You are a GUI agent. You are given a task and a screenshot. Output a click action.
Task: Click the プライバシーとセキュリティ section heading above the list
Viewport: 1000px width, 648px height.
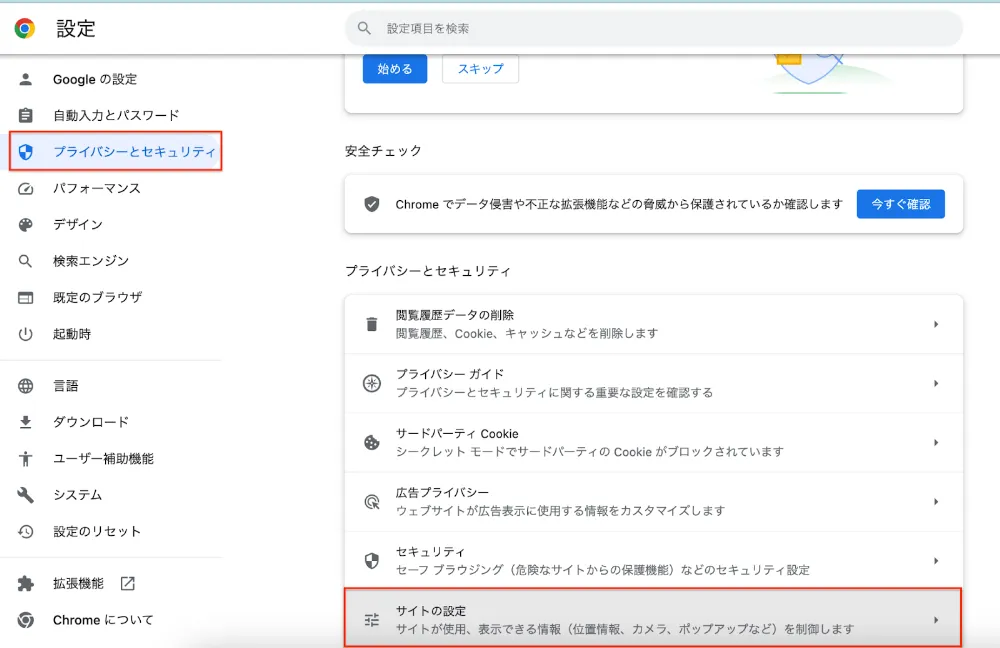428,271
